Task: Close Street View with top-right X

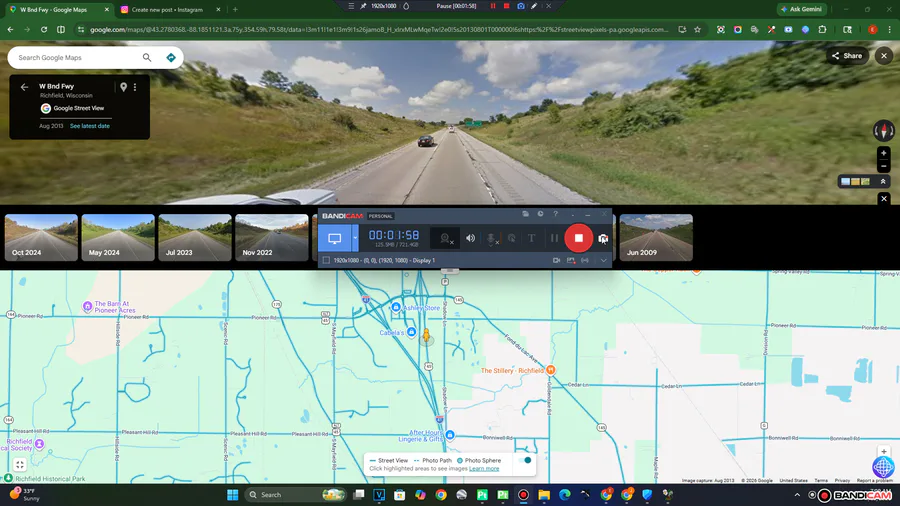Action: pos(884,56)
